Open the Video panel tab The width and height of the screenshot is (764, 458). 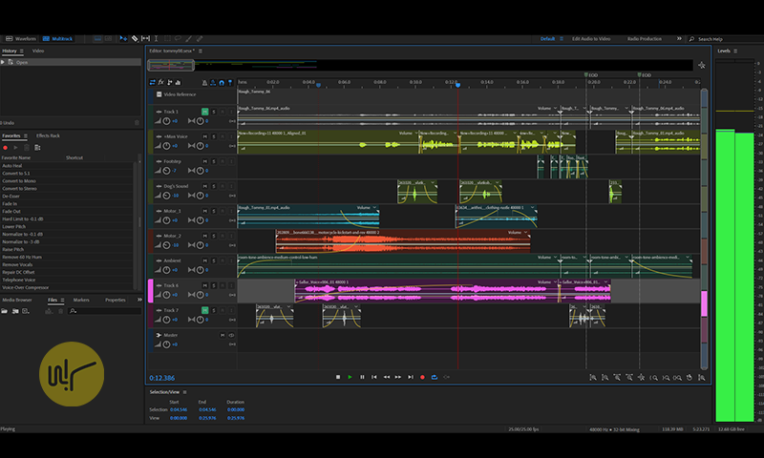[38, 51]
